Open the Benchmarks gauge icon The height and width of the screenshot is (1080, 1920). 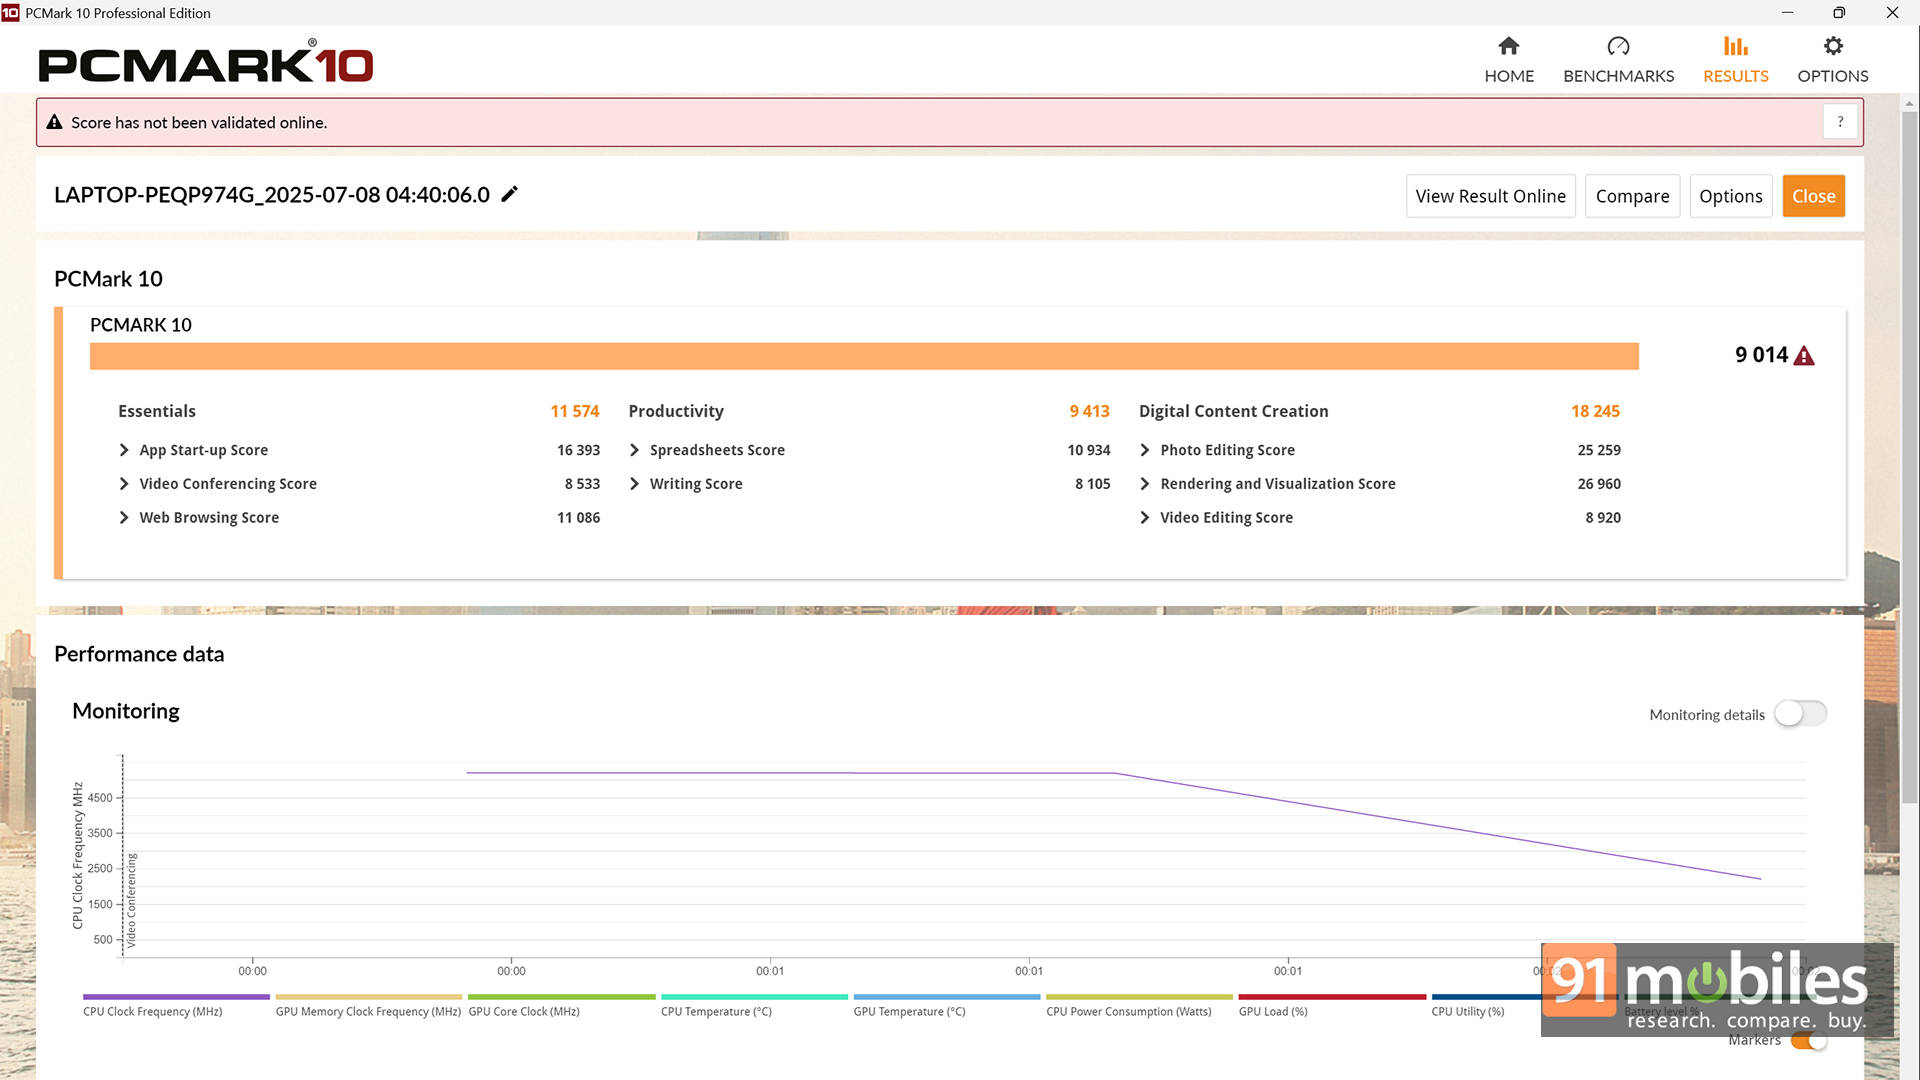pos(1618,46)
